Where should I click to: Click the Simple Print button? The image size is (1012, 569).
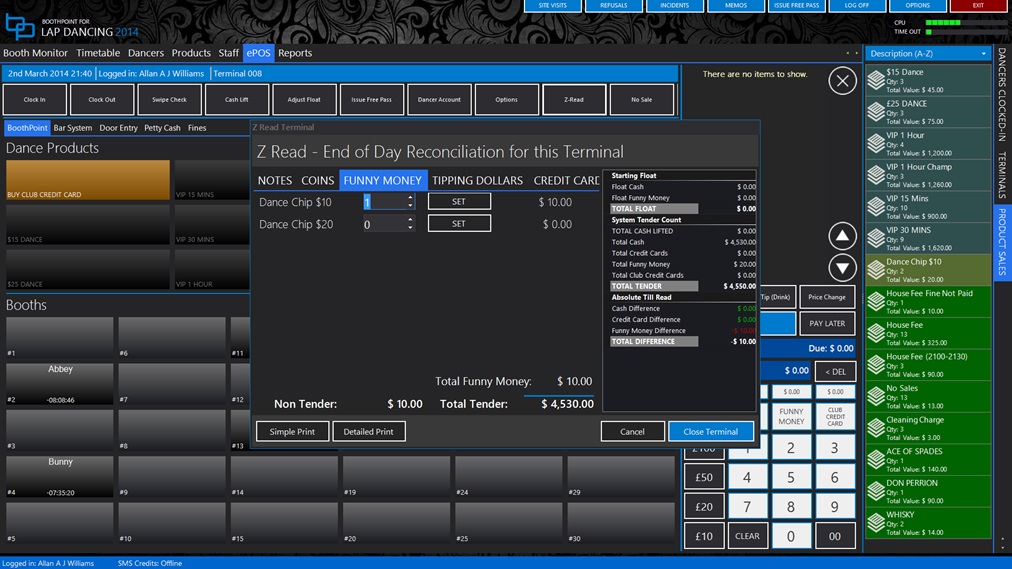[292, 431]
